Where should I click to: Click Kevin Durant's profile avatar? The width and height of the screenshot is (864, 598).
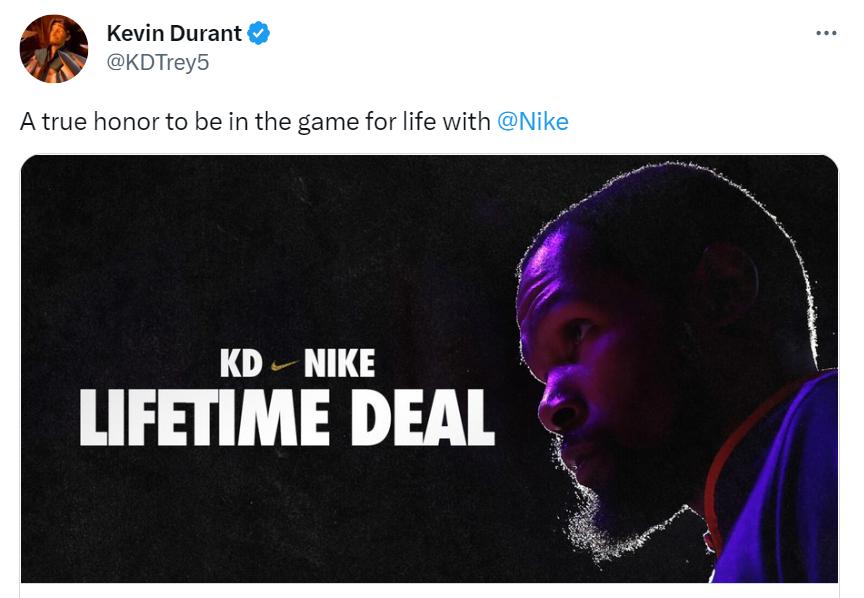pyautogui.click(x=54, y=48)
